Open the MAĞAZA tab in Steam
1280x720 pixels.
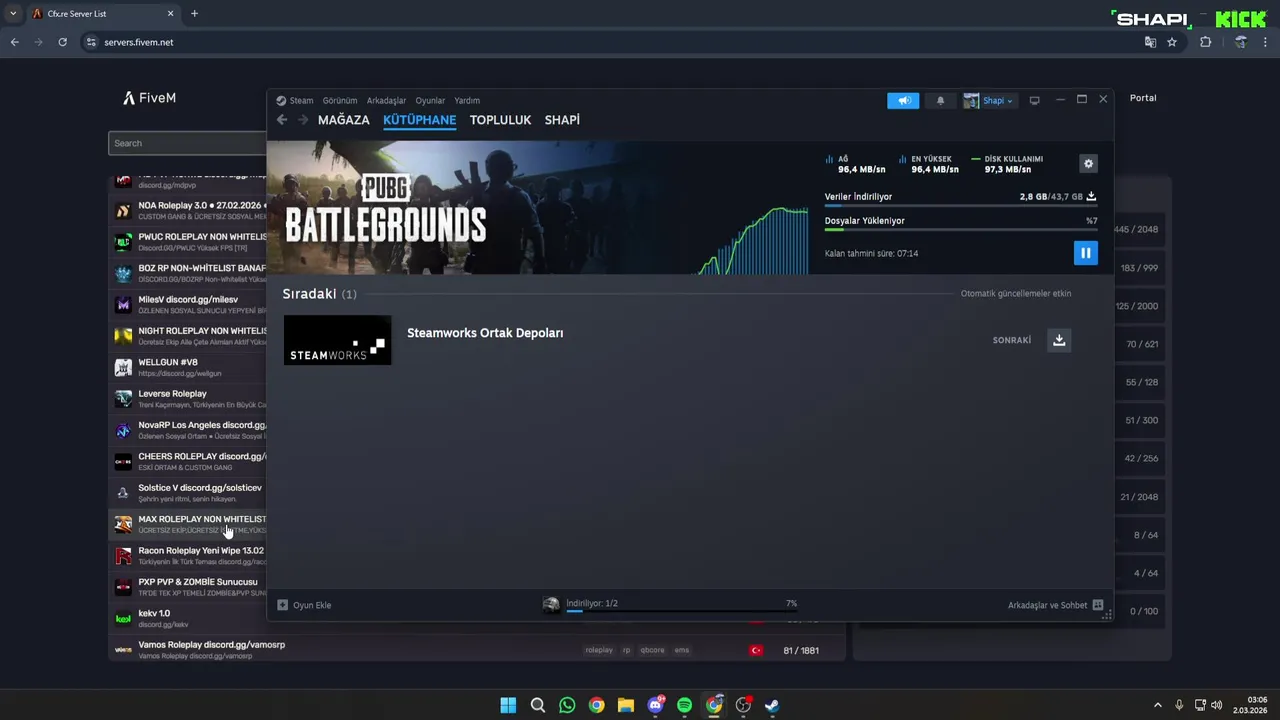(344, 120)
